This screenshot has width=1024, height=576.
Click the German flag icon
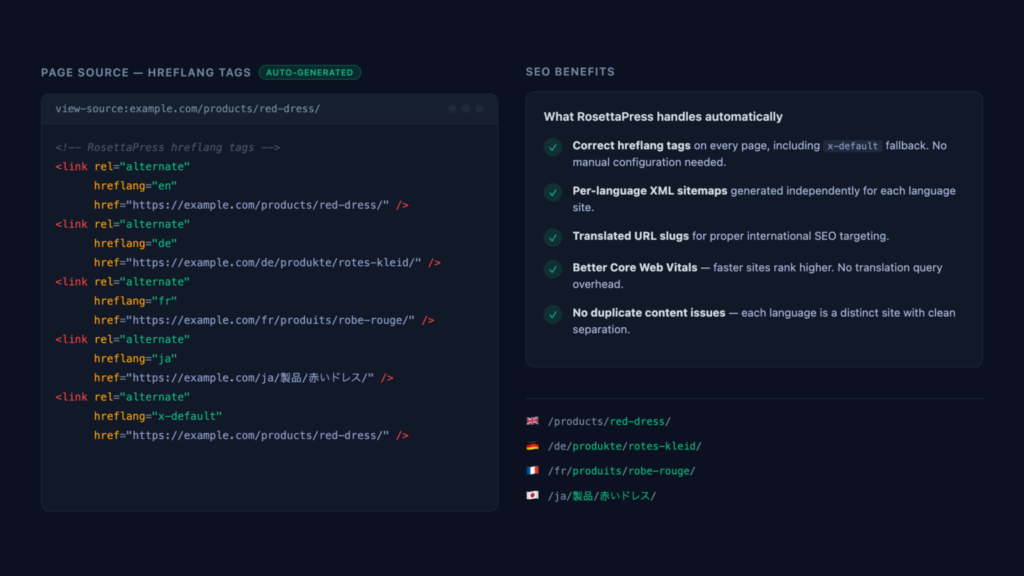pyautogui.click(x=532, y=446)
